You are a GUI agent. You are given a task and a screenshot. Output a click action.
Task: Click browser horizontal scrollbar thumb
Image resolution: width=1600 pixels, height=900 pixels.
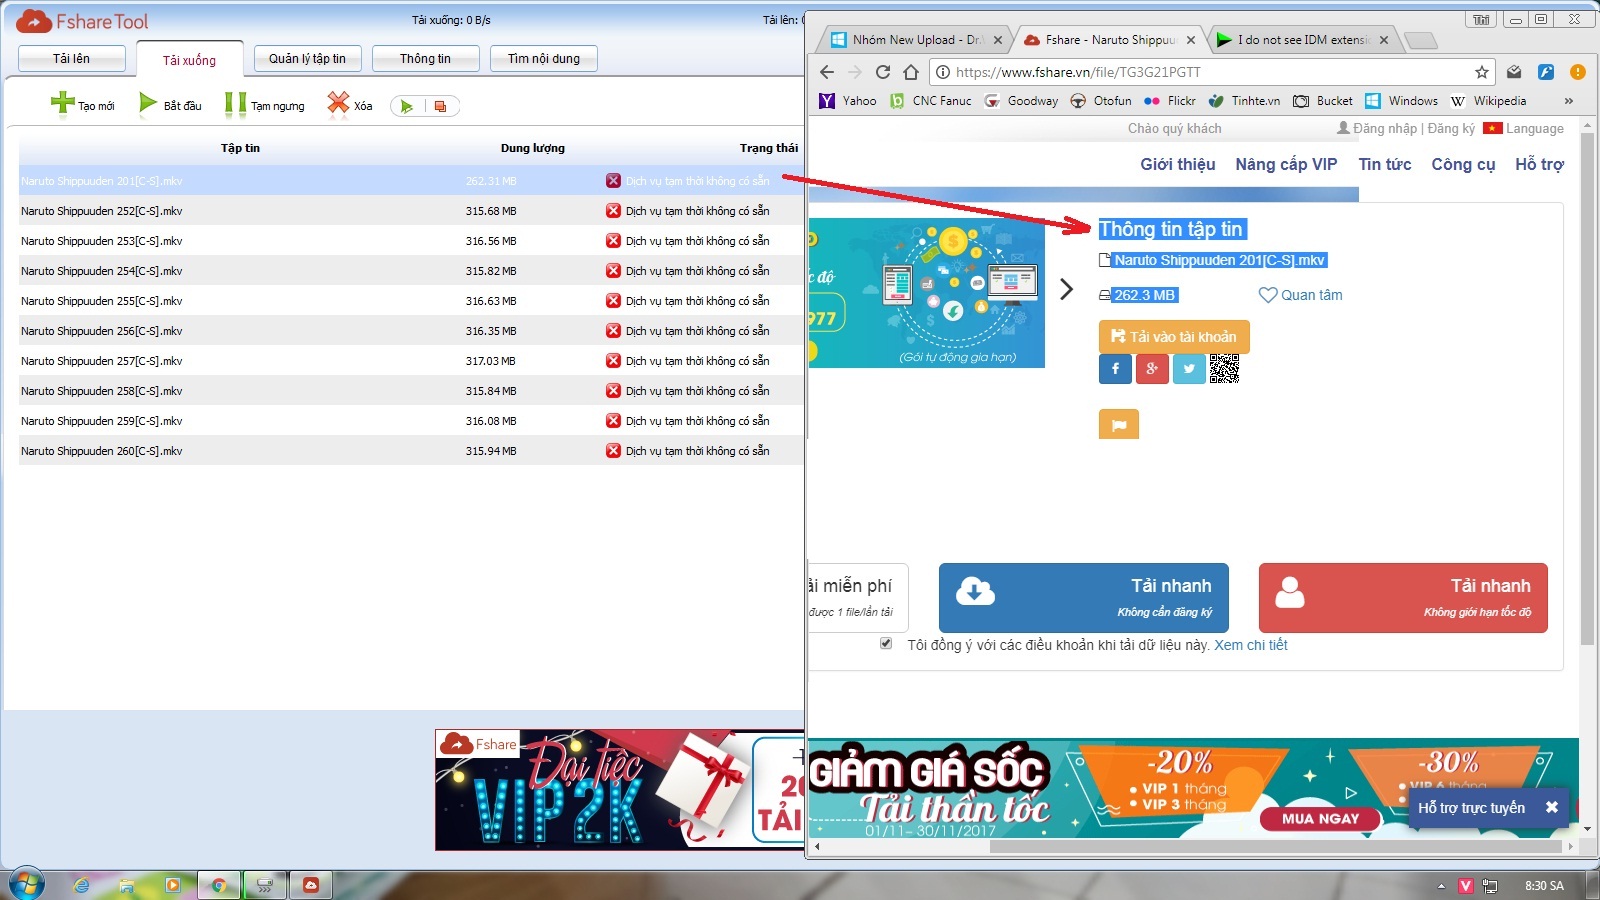click(x=1275, y=846)
